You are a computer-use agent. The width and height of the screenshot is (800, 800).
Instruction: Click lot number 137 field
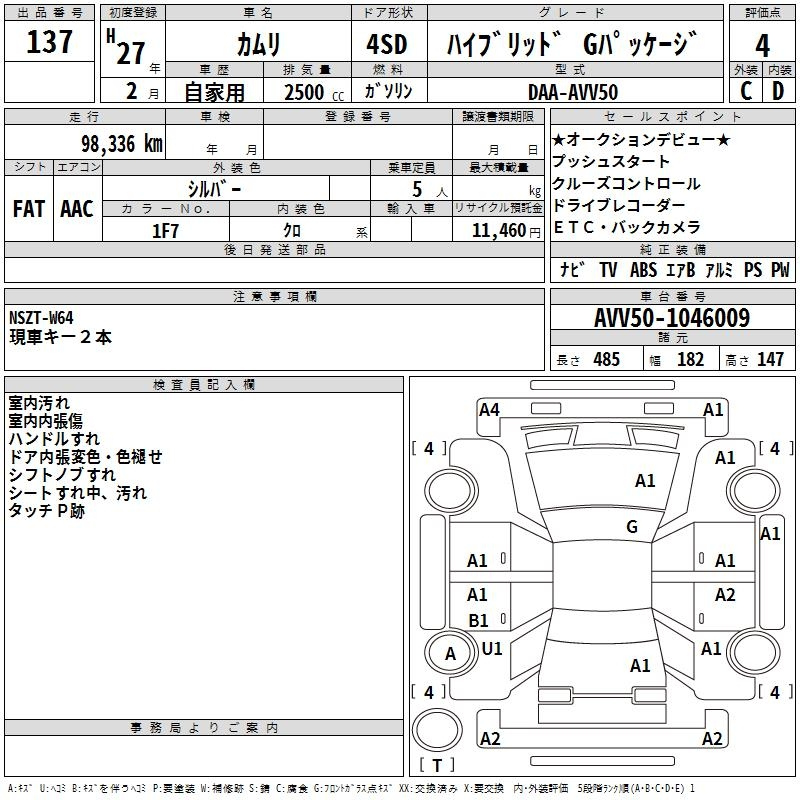tap(49, 41)
